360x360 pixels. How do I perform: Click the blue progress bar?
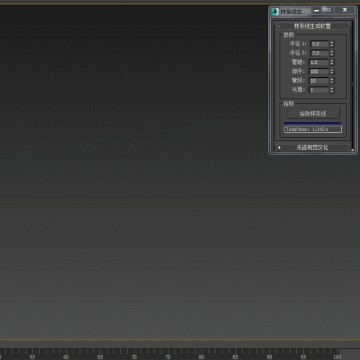(313, 123)
